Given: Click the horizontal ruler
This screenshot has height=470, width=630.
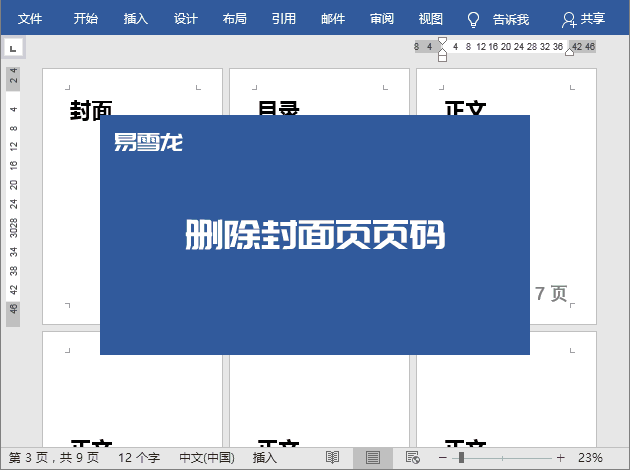Looking at the screenshot, I should coord(505,47).
